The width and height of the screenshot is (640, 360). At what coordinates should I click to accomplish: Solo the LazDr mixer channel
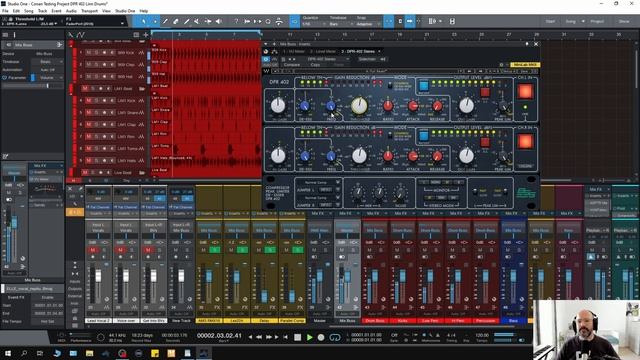click(242, 250)
